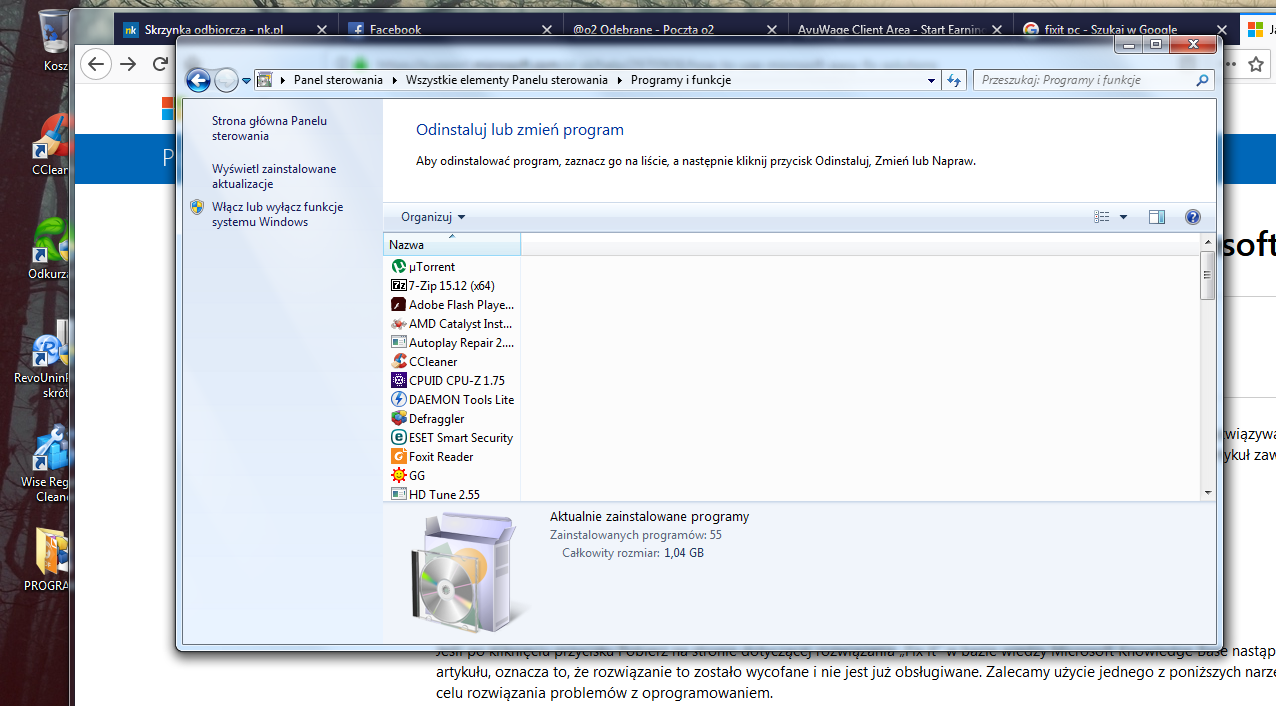Open the CCleaner desktop shortcut

(52, 146)
